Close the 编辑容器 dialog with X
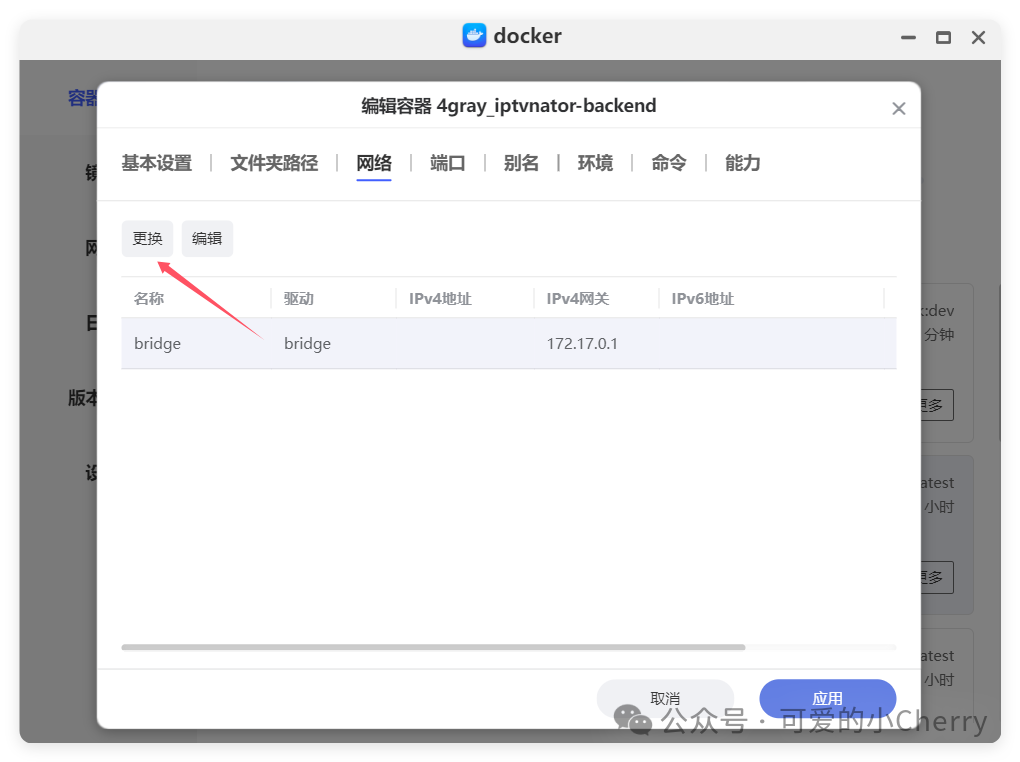Viewport: 1020px width, 762px height. click(898, 109)
